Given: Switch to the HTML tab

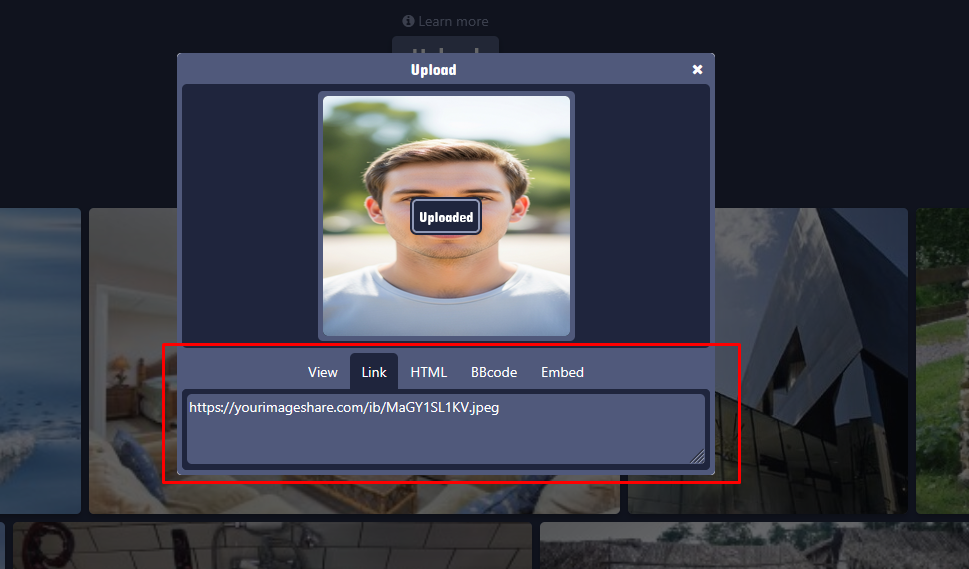Looking at the screenshot, I should coord(428,372).
